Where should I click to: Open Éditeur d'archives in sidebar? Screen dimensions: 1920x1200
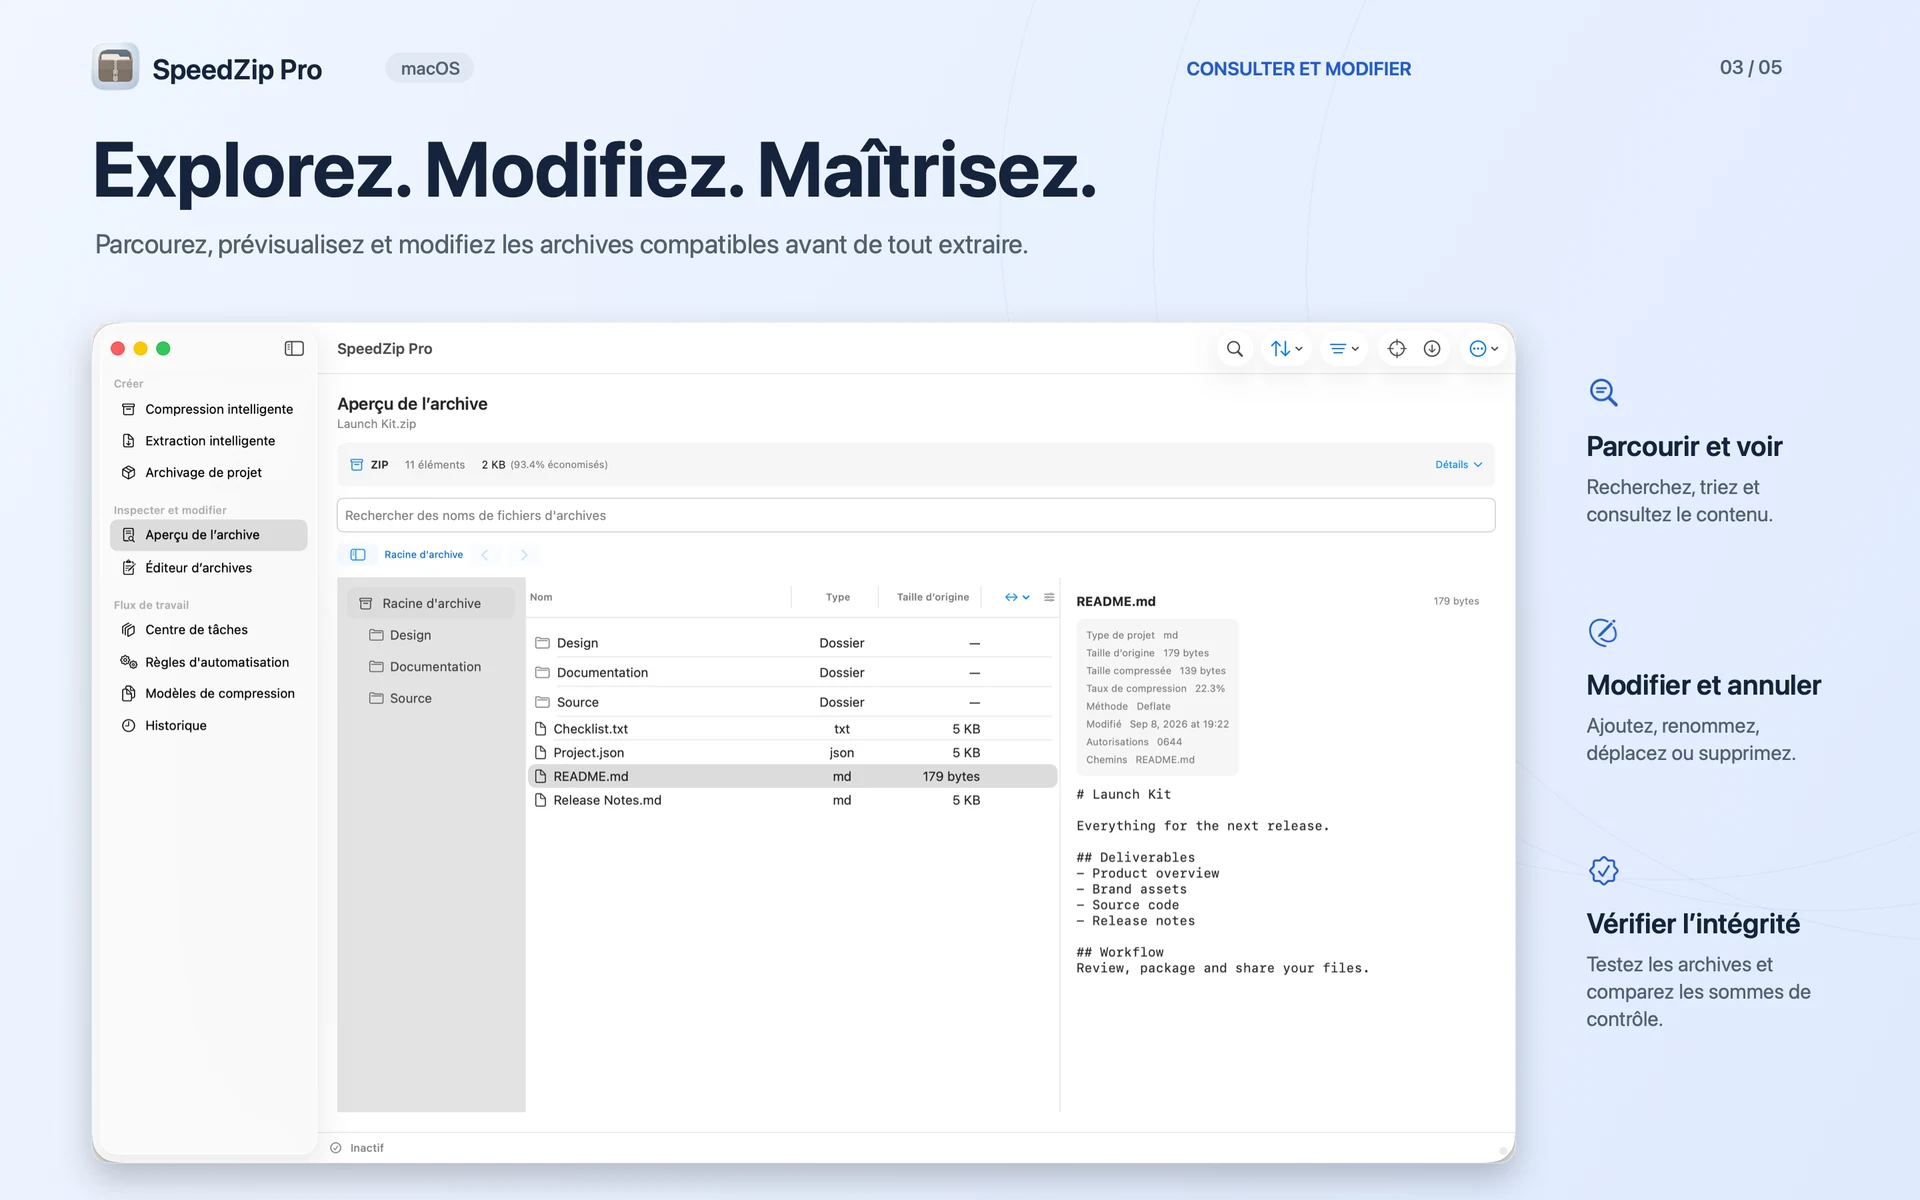pyautogui.click(x=208, y=568)
